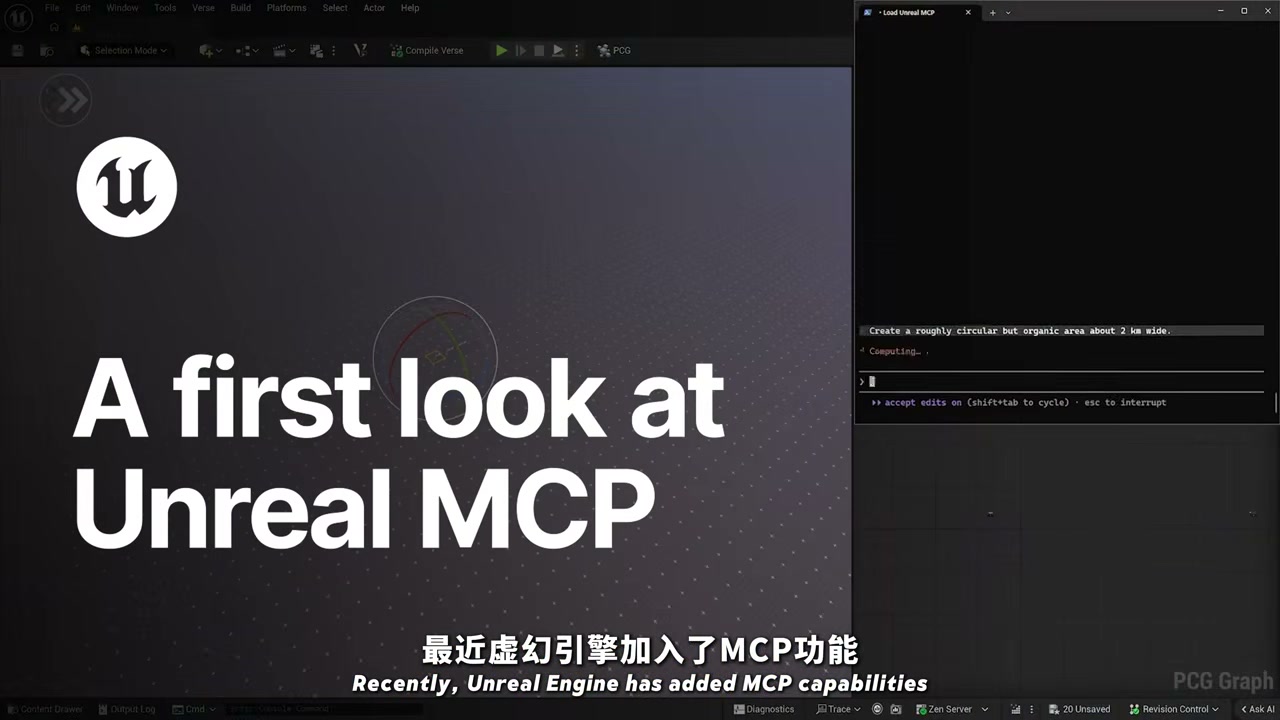This screenshot has width=1280, height=720.
Task: Open the Verse menu
Action: tap(203, 8)
